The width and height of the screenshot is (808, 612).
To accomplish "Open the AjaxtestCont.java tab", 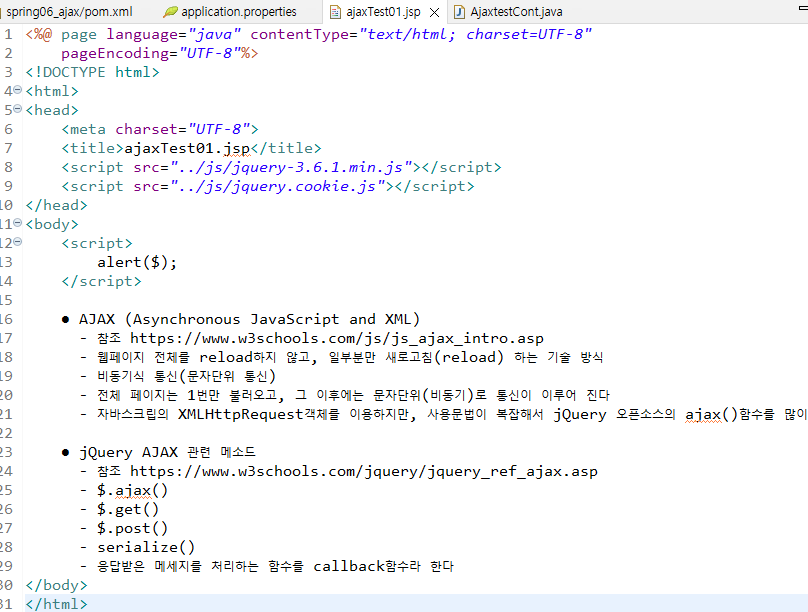I will click(516, 11).
